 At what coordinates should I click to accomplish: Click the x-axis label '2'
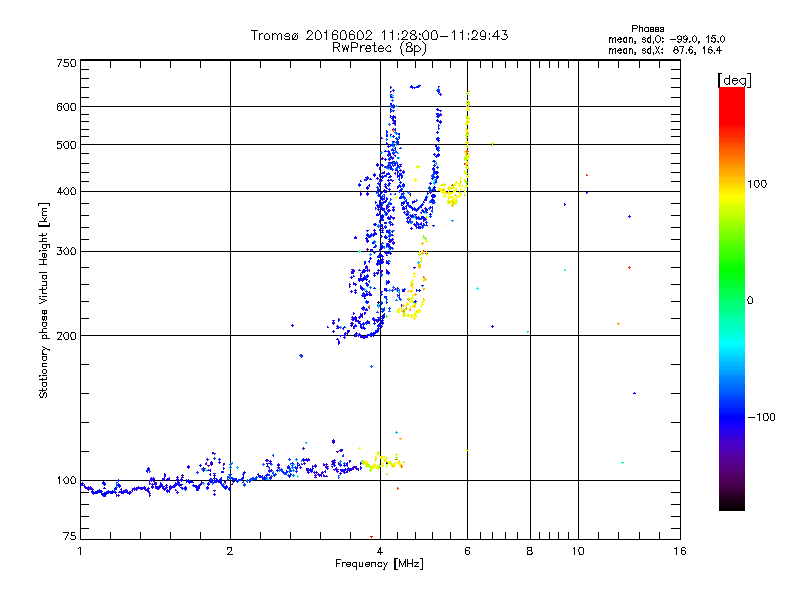click(230, 551)
